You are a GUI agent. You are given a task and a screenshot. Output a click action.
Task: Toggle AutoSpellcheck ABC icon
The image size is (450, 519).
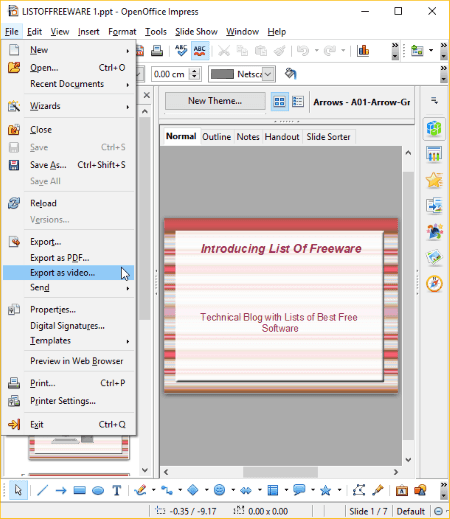200,51
